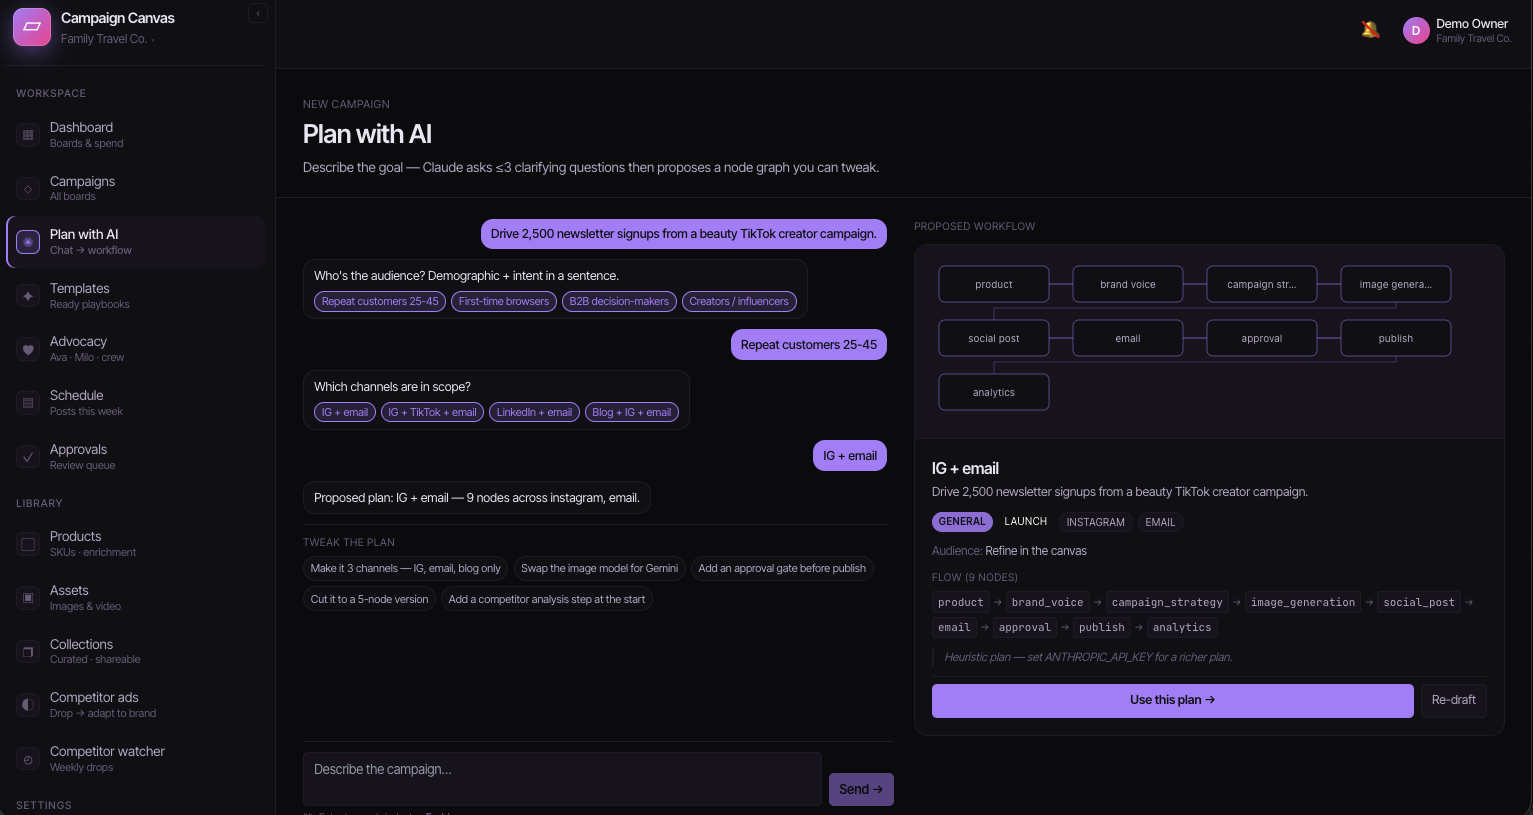
Task: Click the muted notifications bell icon
Action: point(1370,30)
